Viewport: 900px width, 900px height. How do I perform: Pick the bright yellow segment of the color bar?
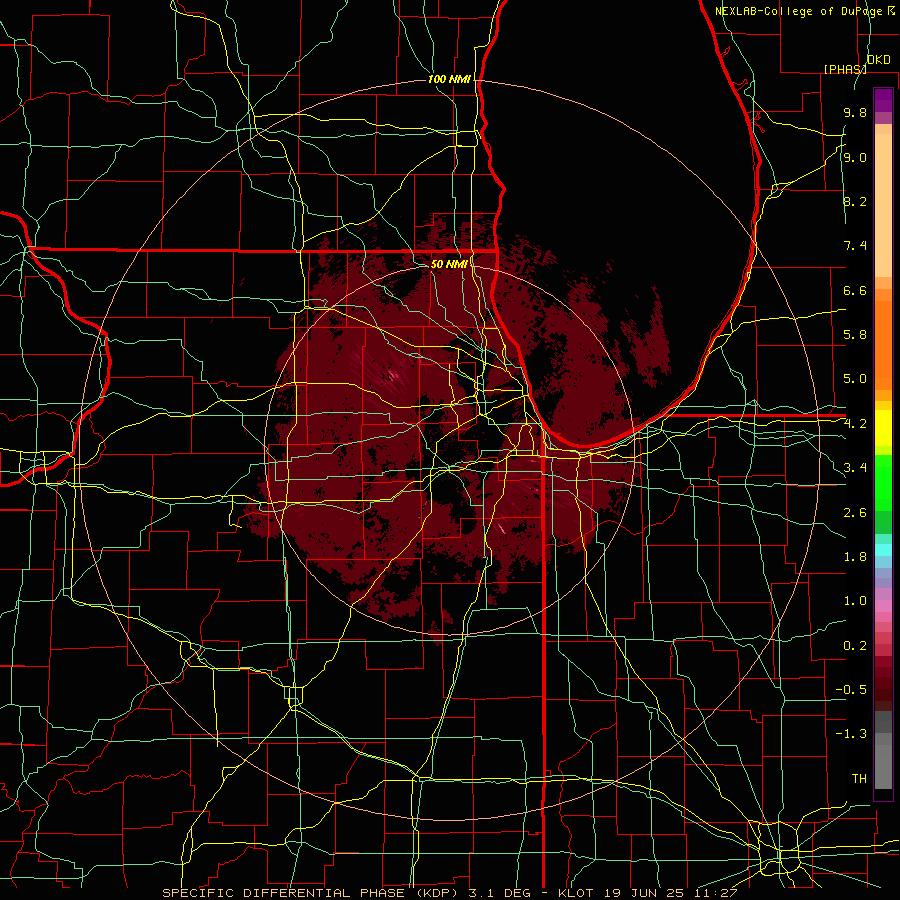tap(883, 428)
